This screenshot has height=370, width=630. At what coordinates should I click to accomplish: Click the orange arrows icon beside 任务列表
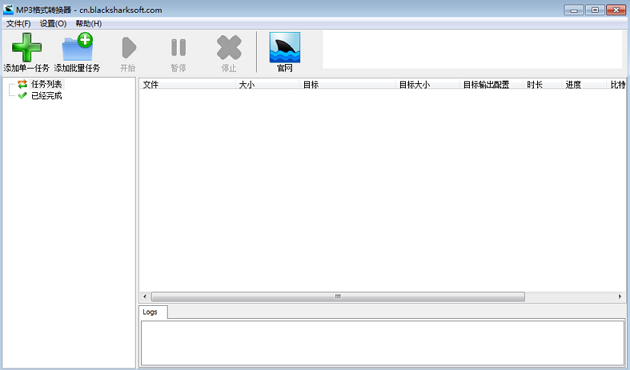tap(22, 84)
